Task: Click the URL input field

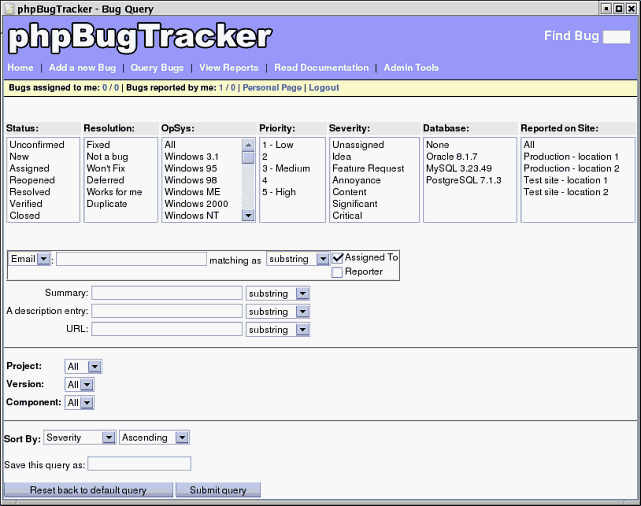Action: pos(167,329)
